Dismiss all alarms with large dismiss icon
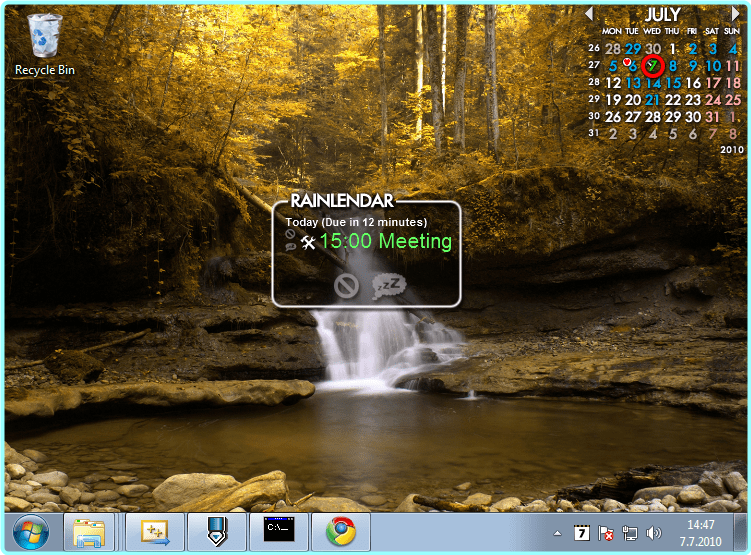 click(346, 286)
